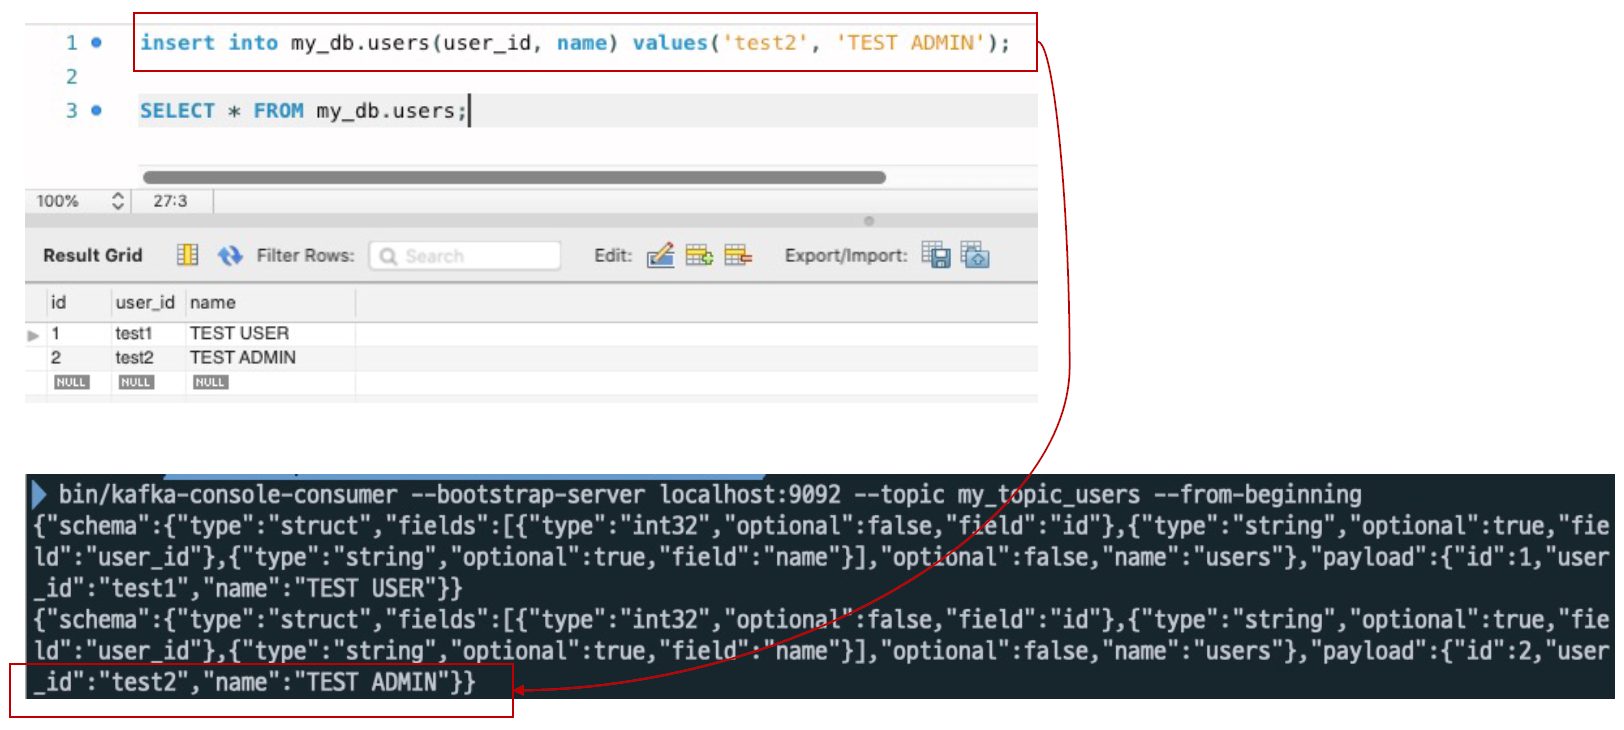1624x730 pixels.
Task: Click the 'TEST USER' cell
Action: (x=239, y=333)
